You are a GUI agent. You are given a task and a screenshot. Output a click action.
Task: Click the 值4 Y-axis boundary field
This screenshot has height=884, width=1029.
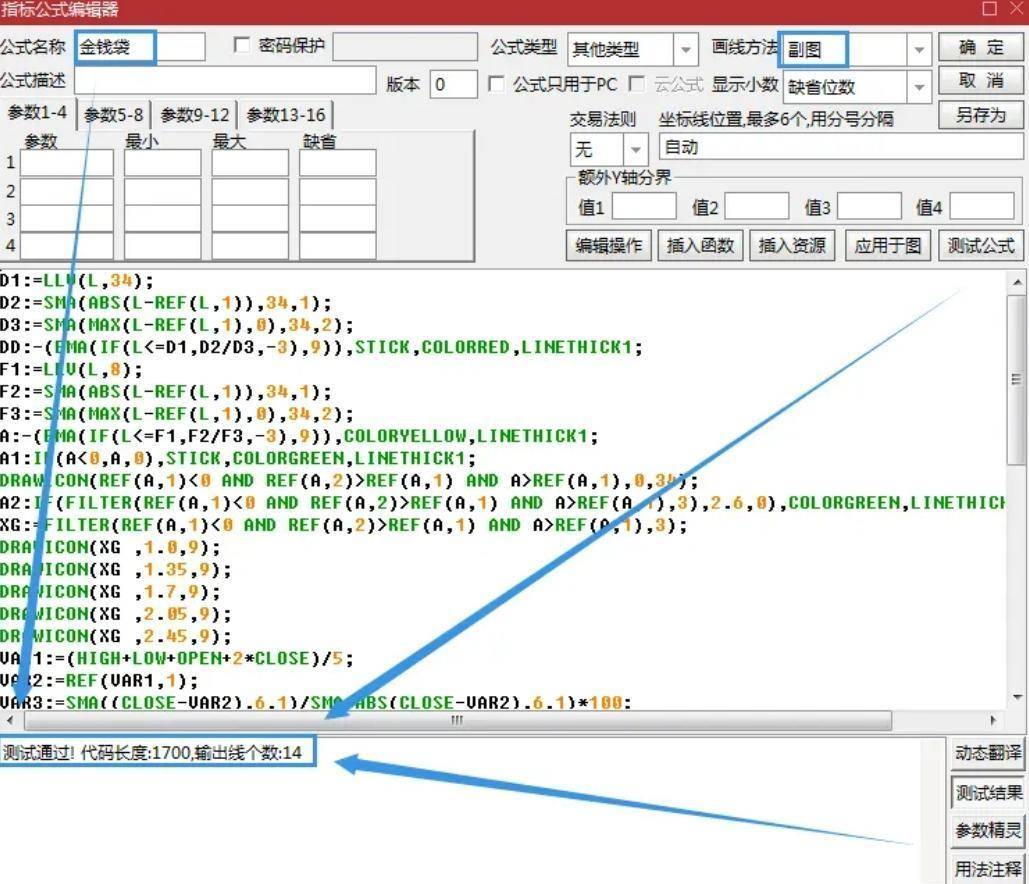click(x=982, y=206)
